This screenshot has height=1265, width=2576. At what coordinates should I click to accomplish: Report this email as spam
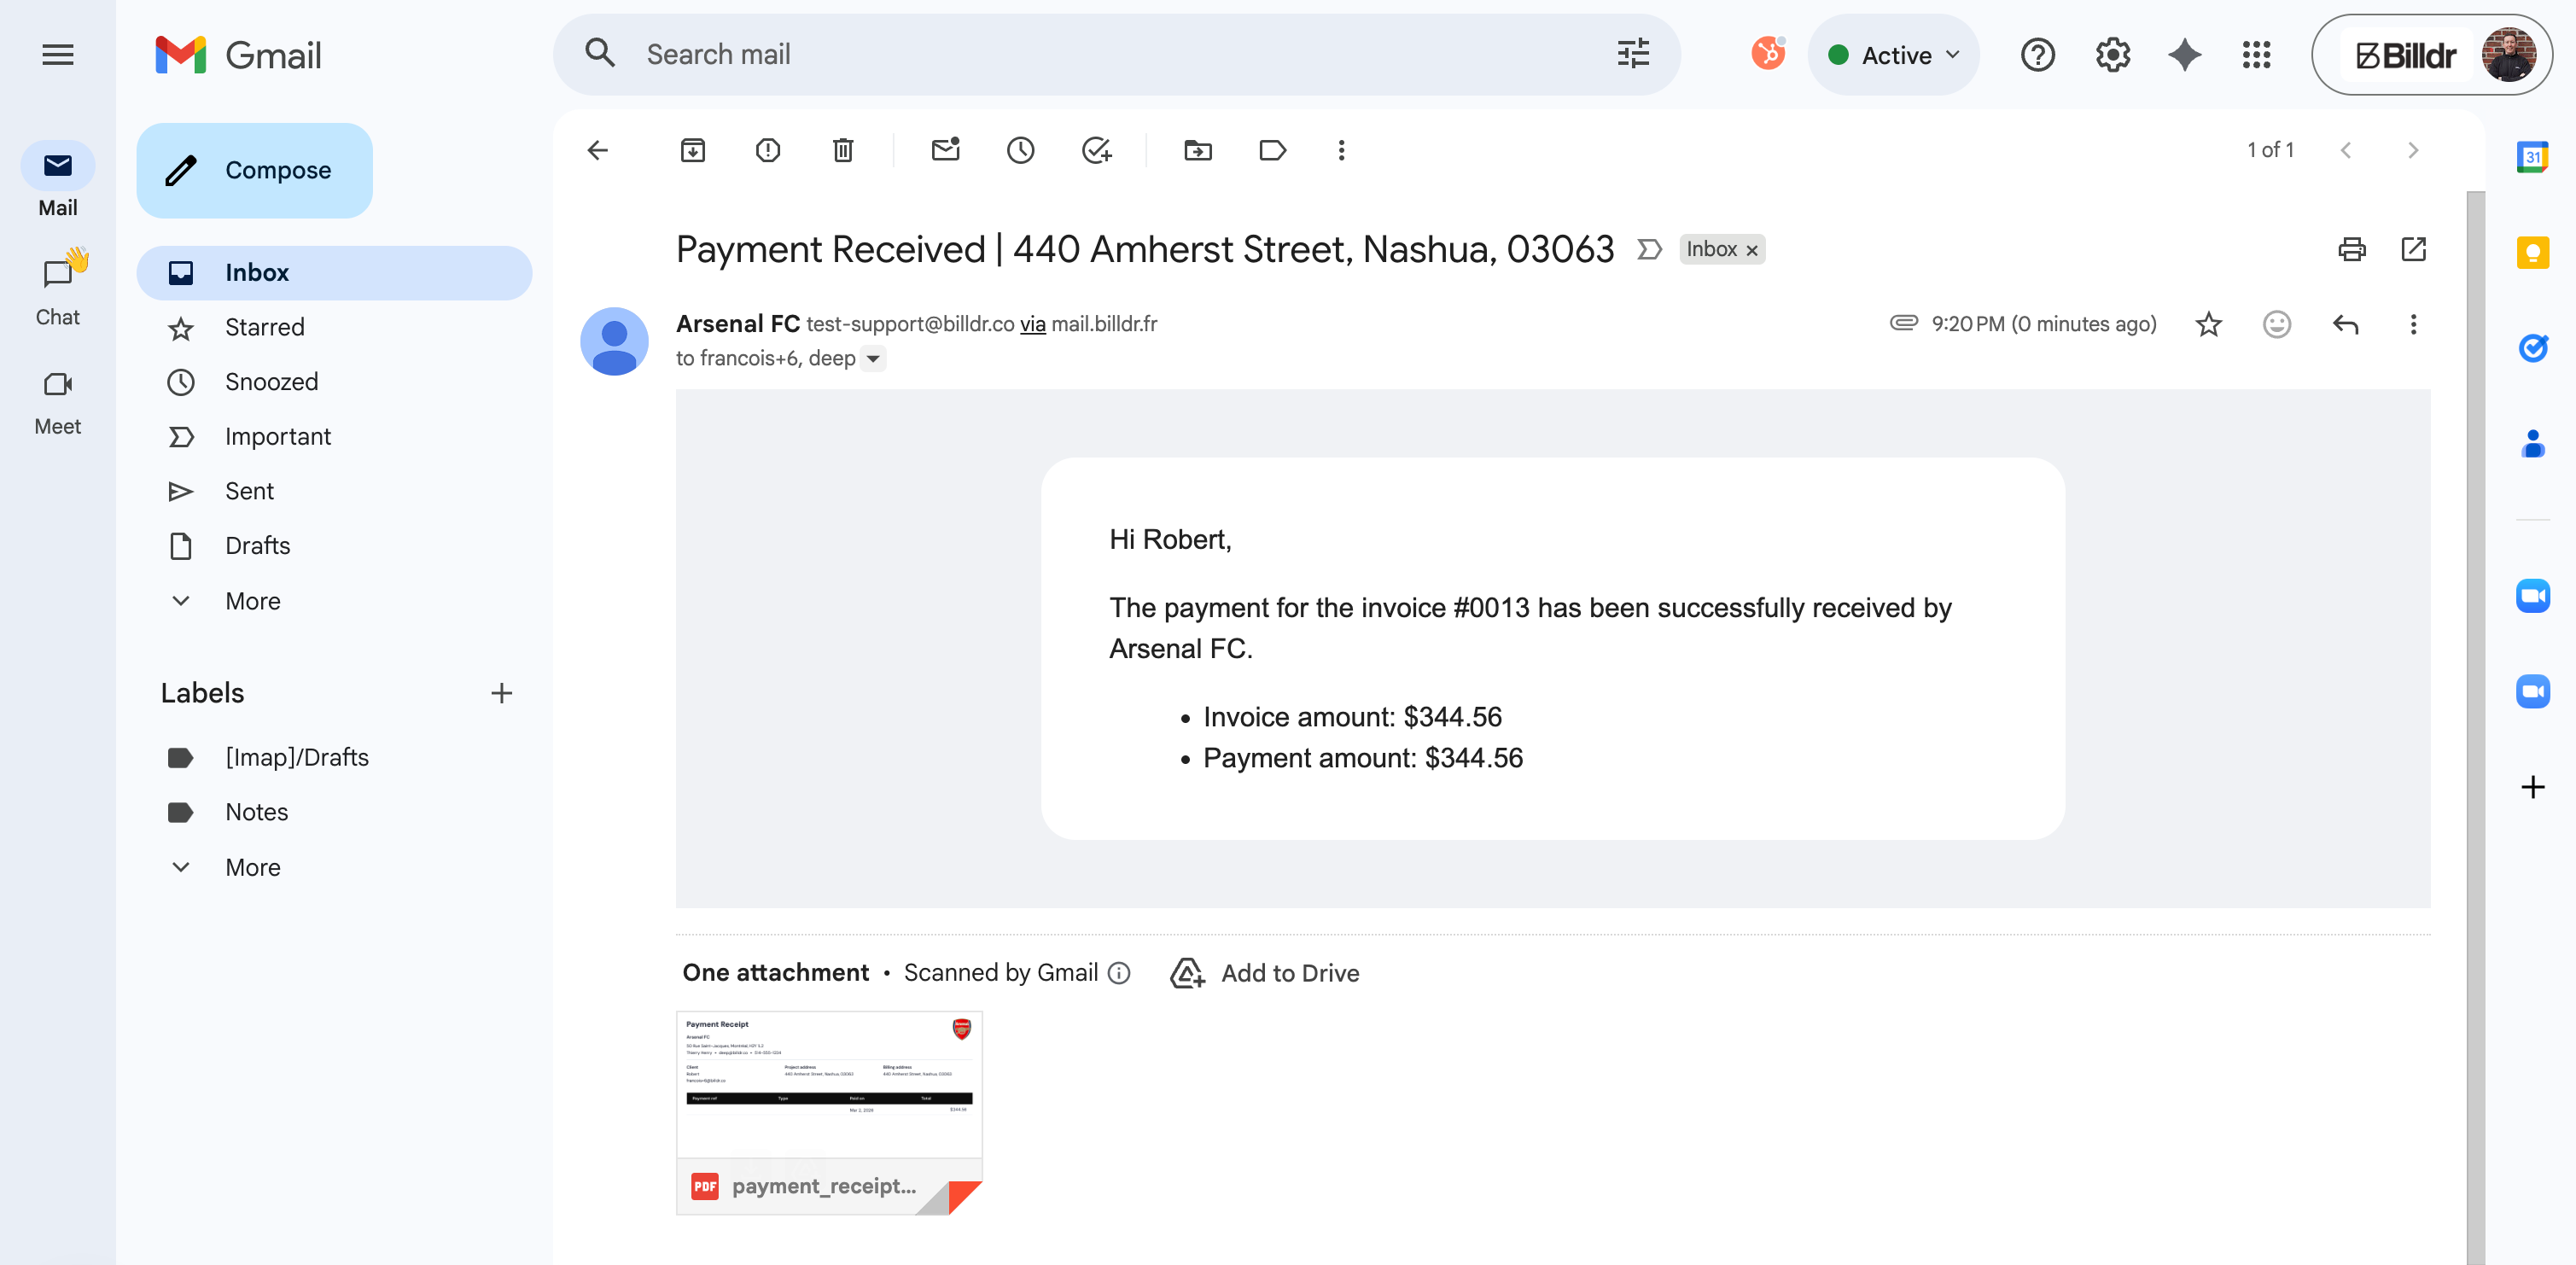pos(768,150)
